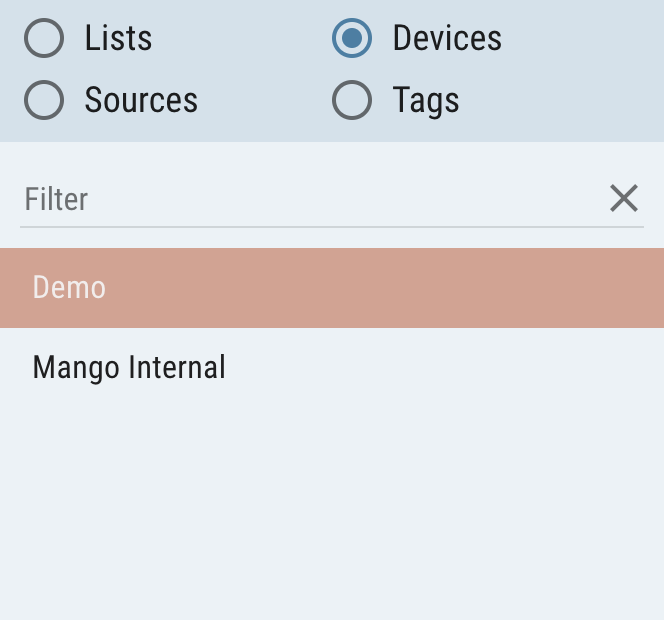Click the empty Lists radio circle
664x620 pixels.
click(x=44, y=39)
